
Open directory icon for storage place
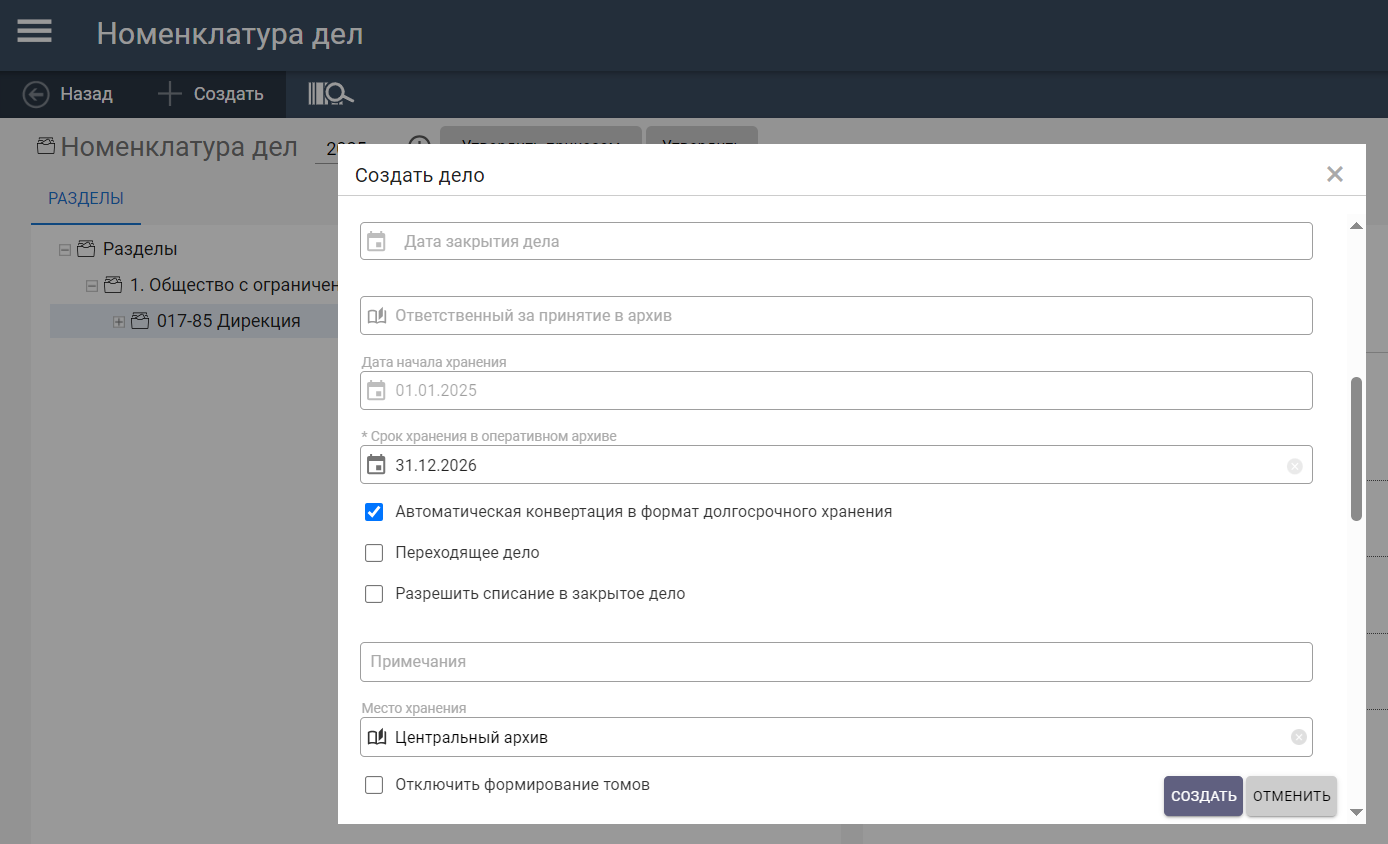click(377, 738)
